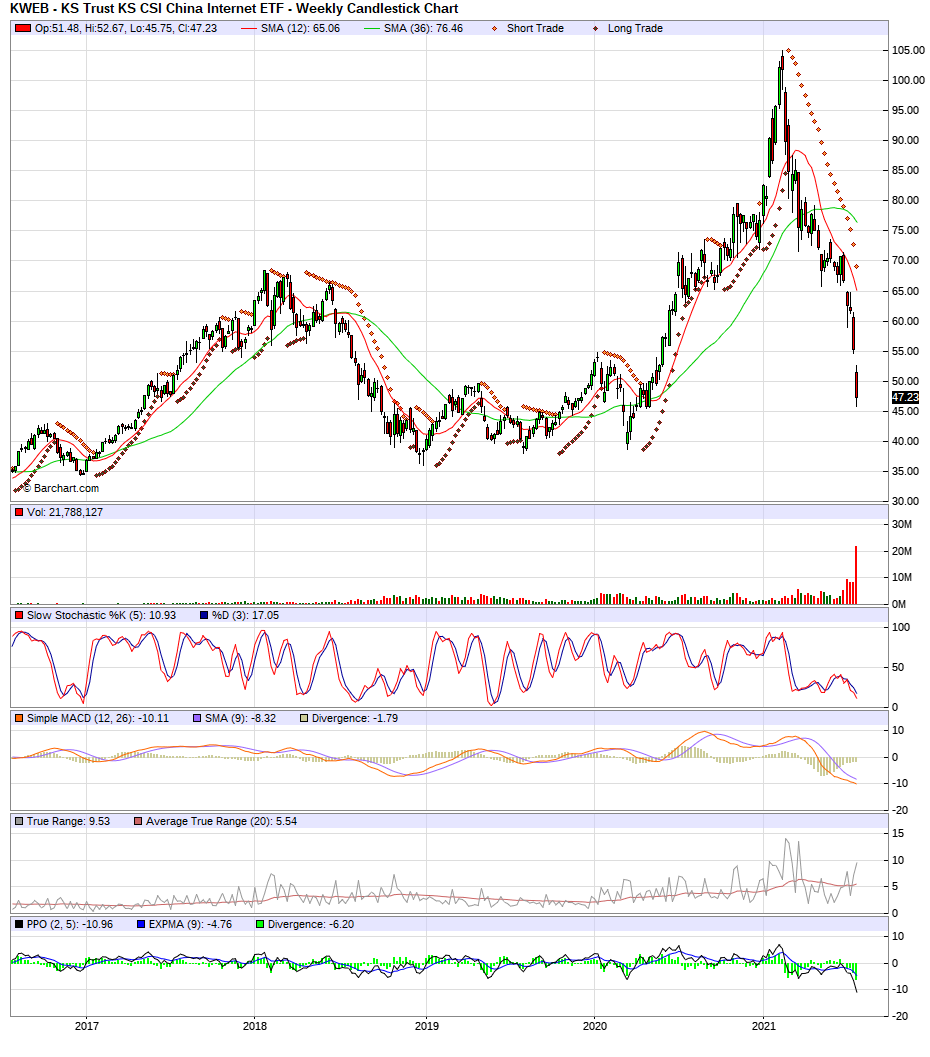Click the latest red weekly candlestick
The image size is (930, 1057).
tap(857, 386)
